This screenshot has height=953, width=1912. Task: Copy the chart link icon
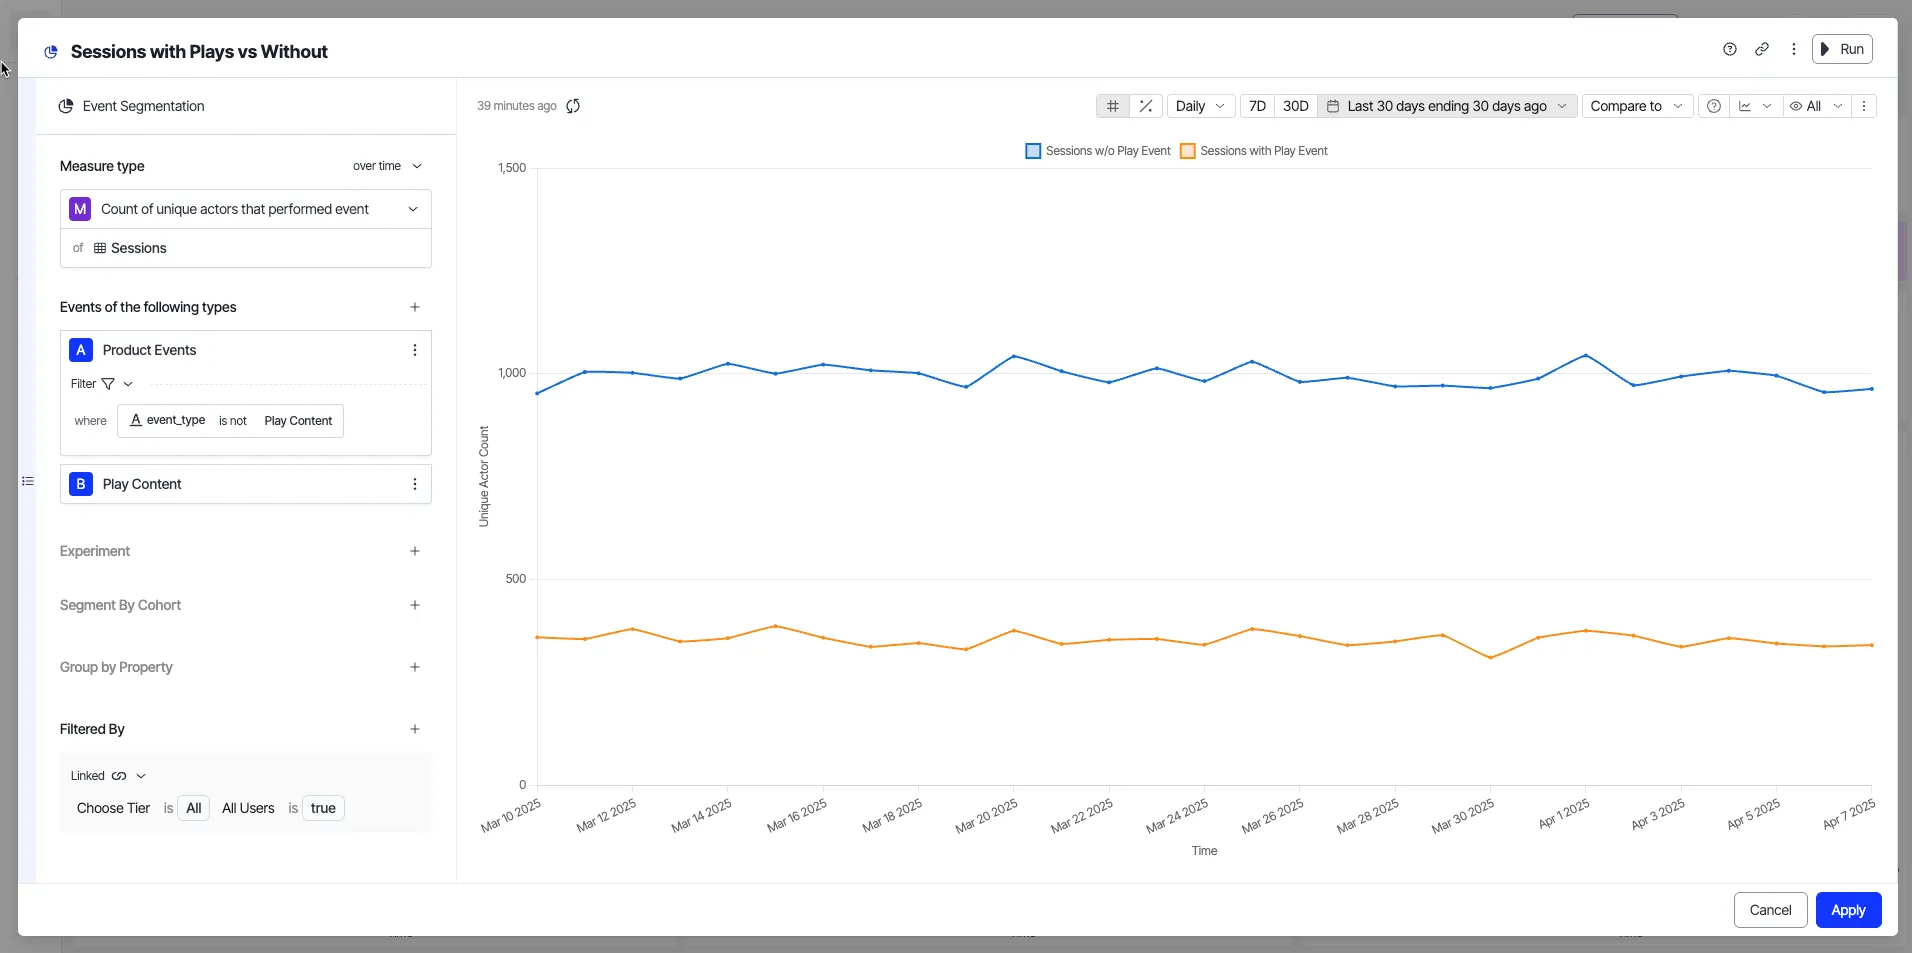[1762, 49]
